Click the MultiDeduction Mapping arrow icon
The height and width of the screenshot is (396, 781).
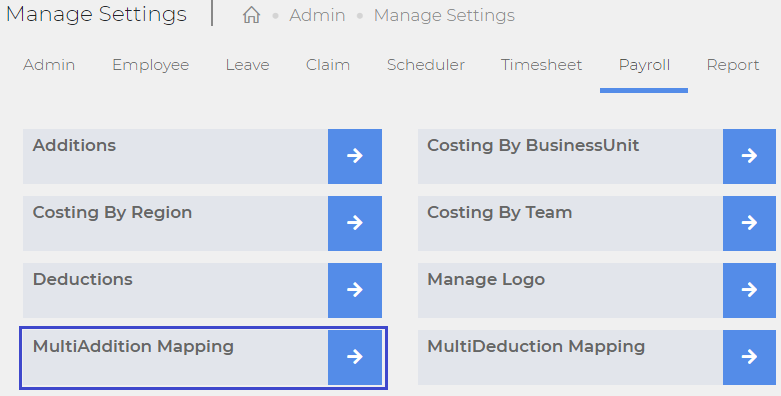point(749,357)
